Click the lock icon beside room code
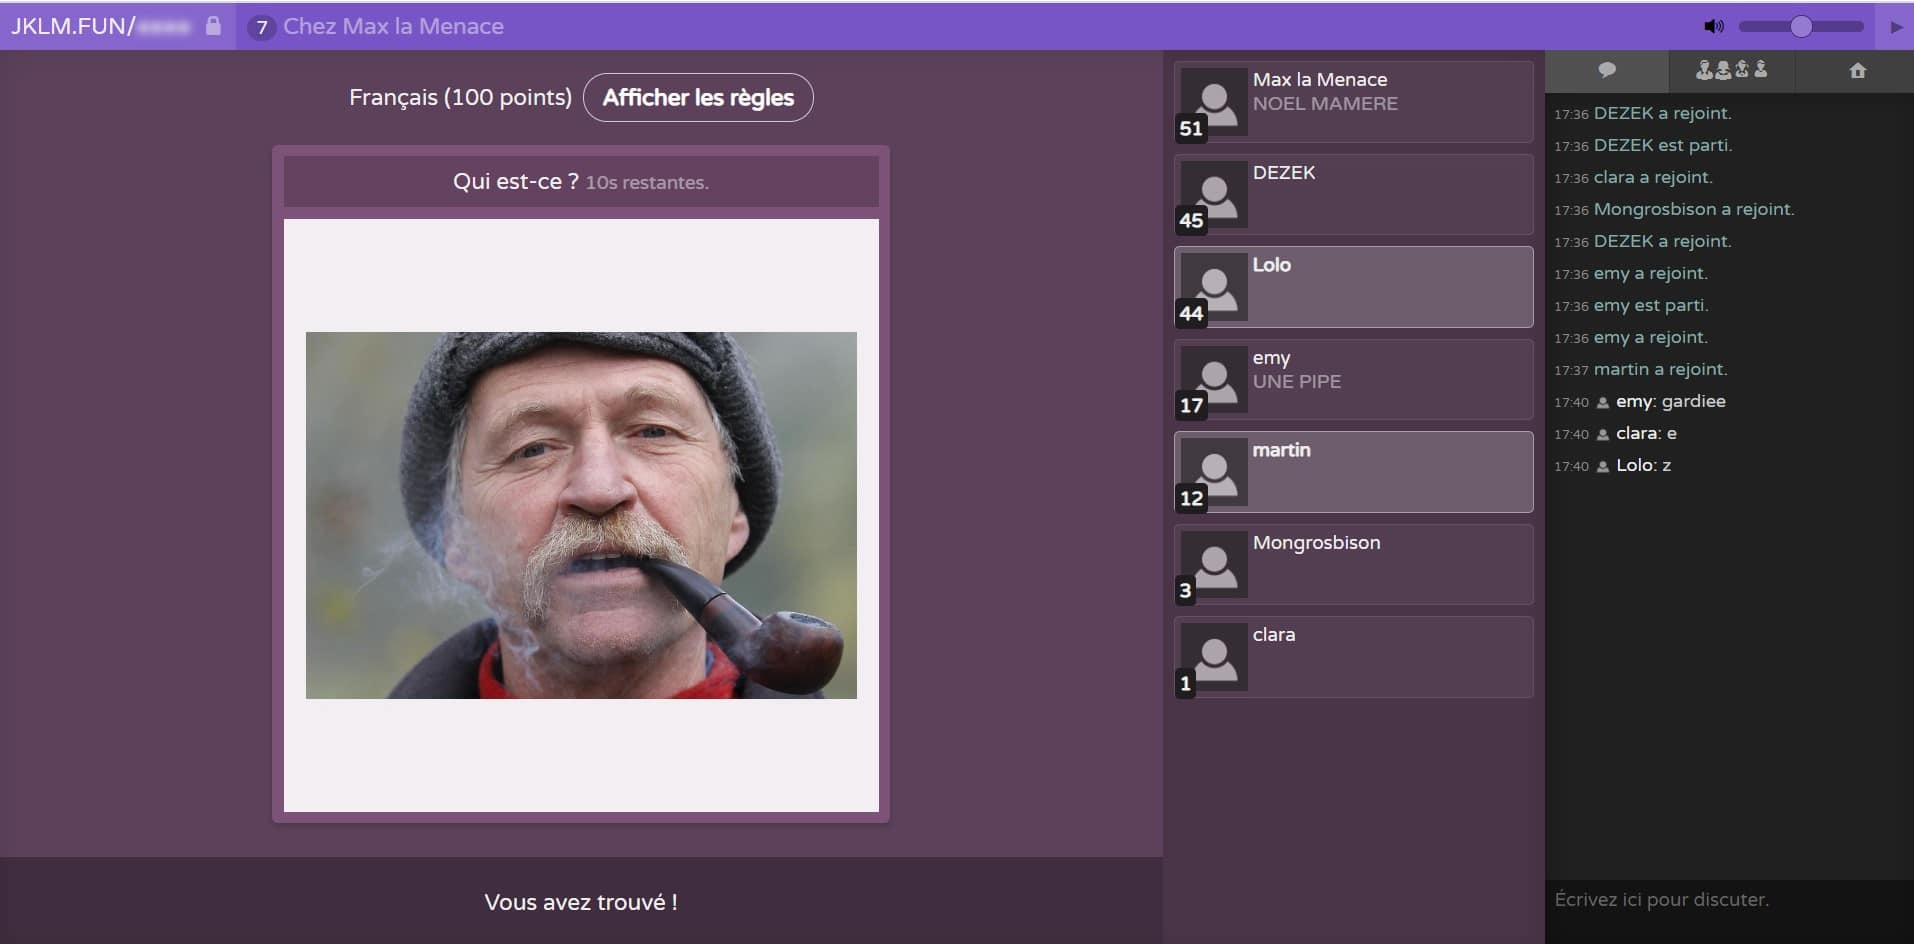The image size is (1914, 944). (213, 26)
